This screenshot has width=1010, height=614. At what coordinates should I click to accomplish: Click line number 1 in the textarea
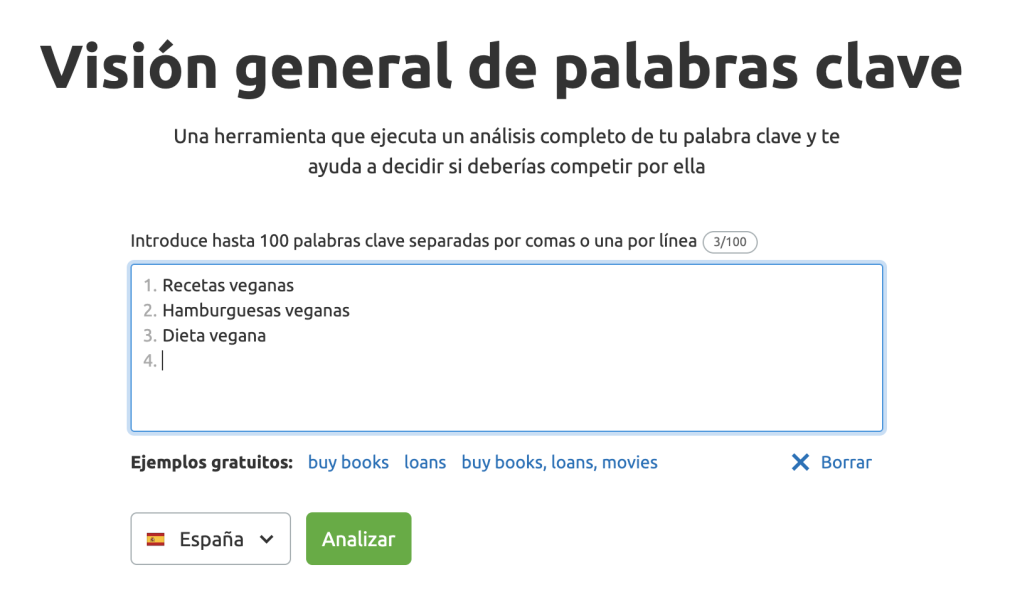(149, 285)
